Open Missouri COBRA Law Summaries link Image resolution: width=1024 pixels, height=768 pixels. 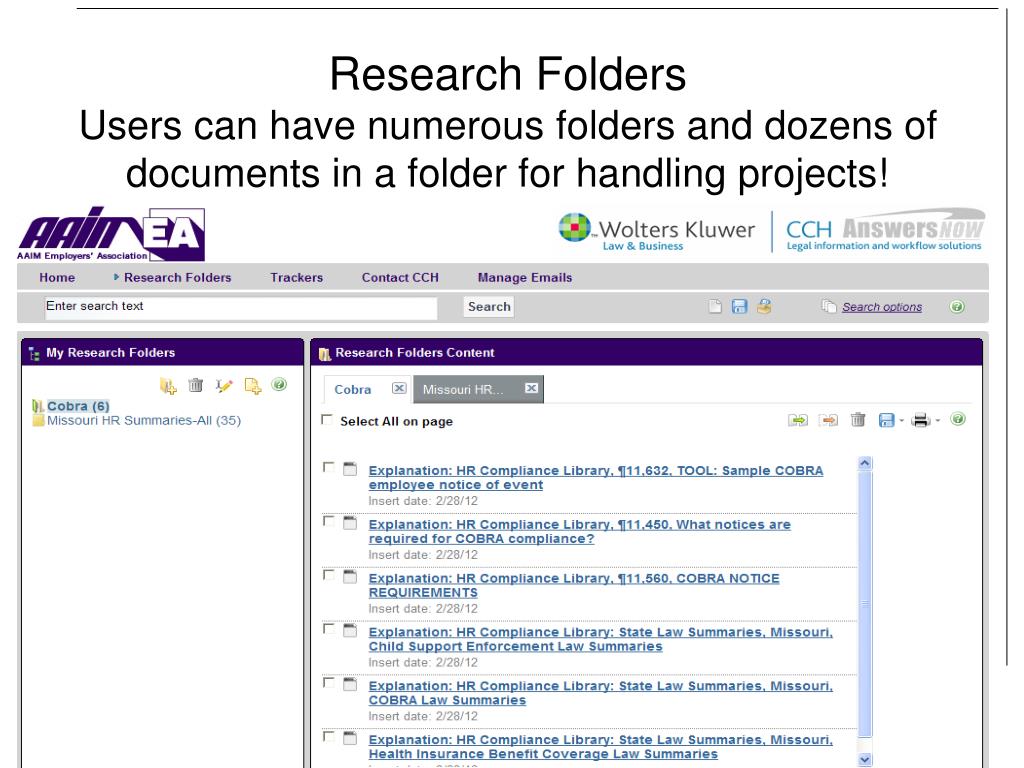(600, 693)
